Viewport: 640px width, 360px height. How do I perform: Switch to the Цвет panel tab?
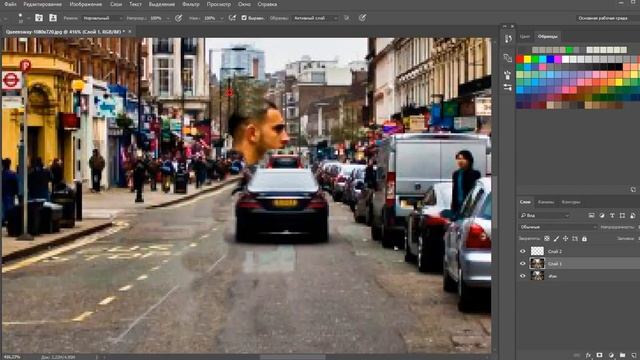(525, 37)
